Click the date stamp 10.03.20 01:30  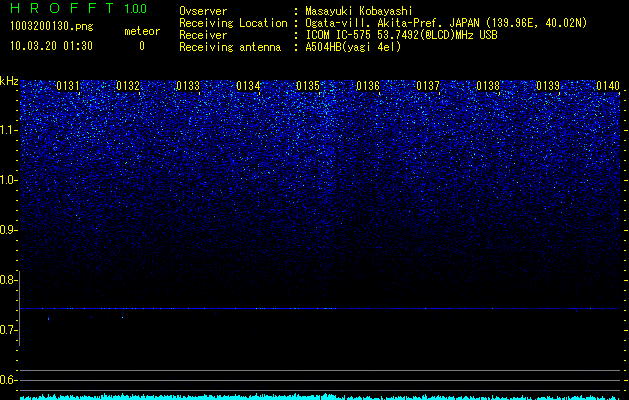tap(51, 46)
